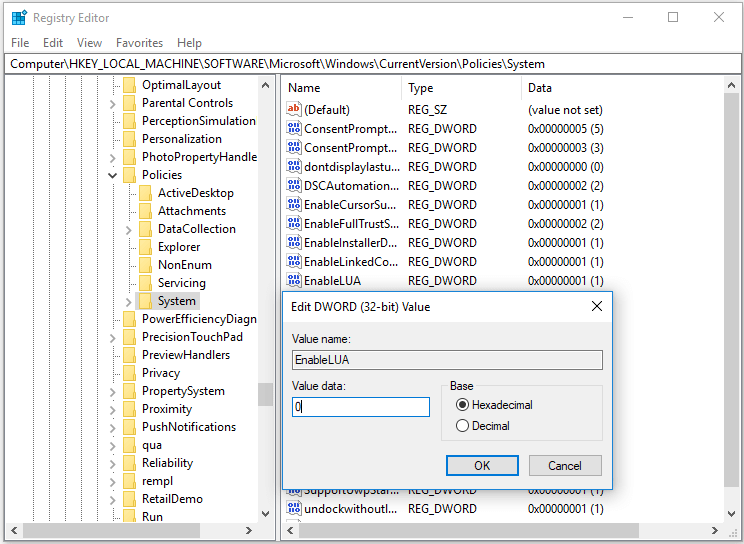Viewport: 744px width, 544px height.
Task: Cancel the Edit DWORD dialog
Action: [x=565, y=465]
